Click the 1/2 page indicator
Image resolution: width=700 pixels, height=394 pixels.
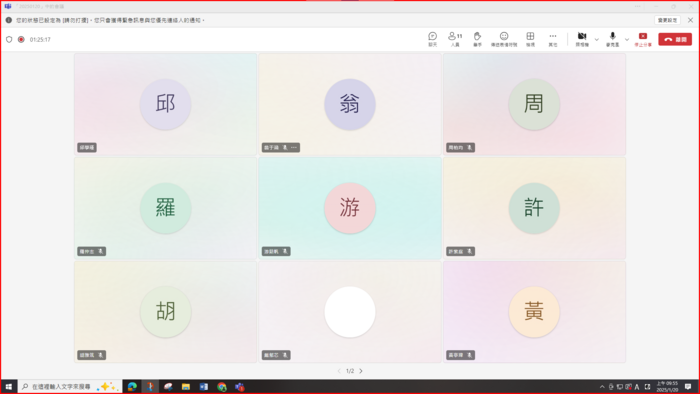pos(350,371)
